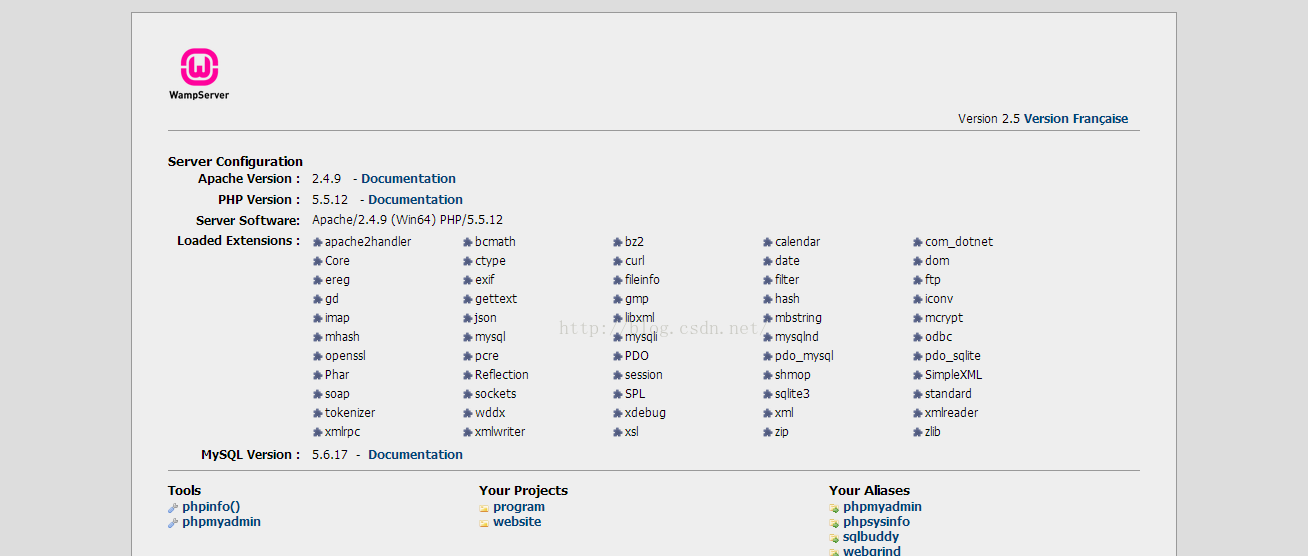The height and width of the screenshot is (556, 1308).
Task: Click the folder icon beside program
Action: point(484,508)
